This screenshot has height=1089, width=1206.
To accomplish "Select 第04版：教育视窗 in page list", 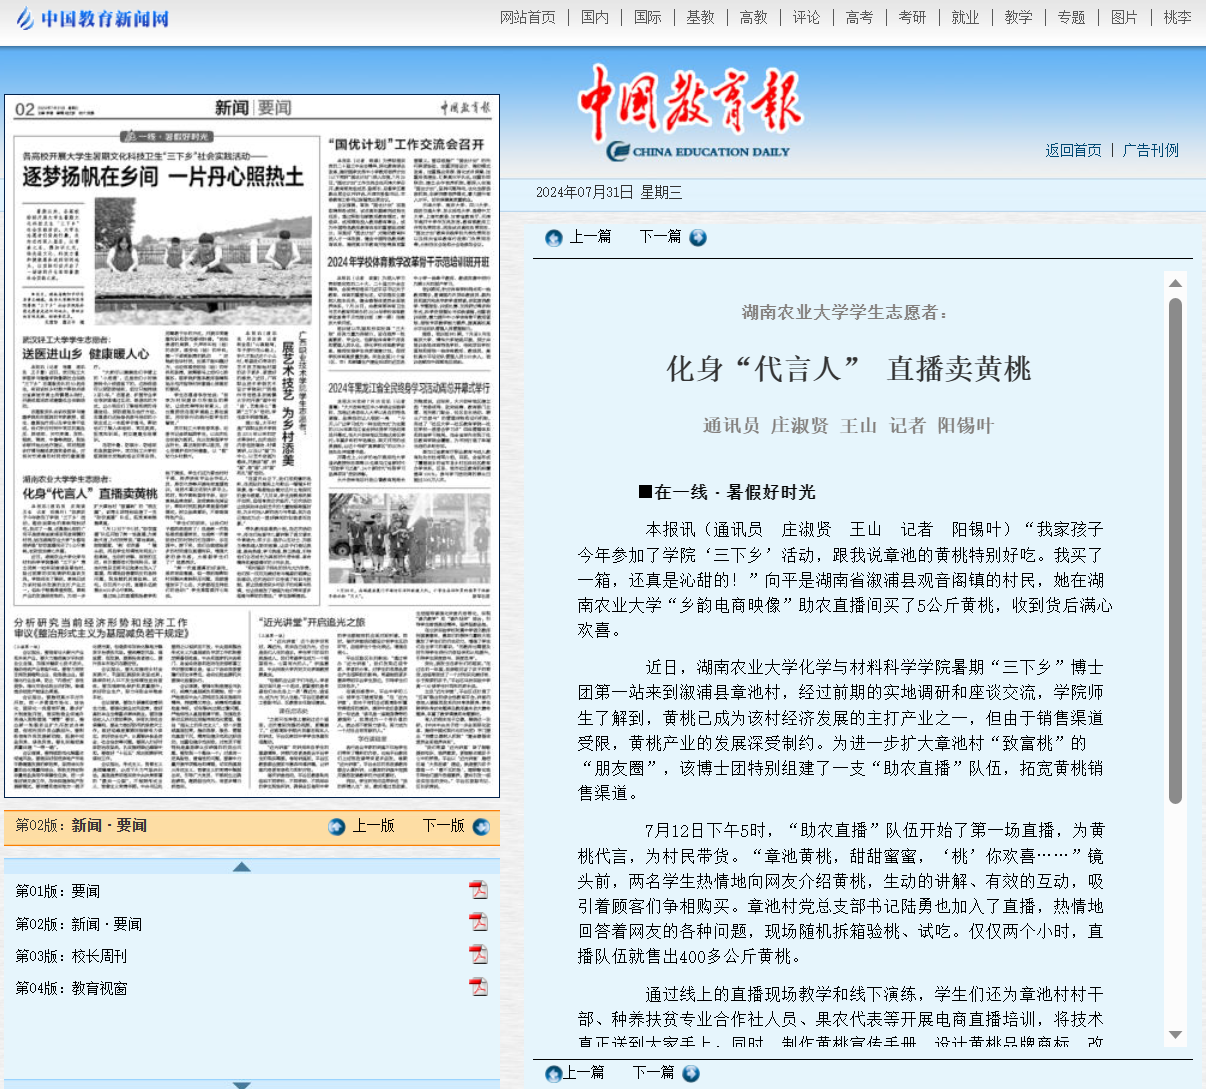I will click(x=72, y=988).
